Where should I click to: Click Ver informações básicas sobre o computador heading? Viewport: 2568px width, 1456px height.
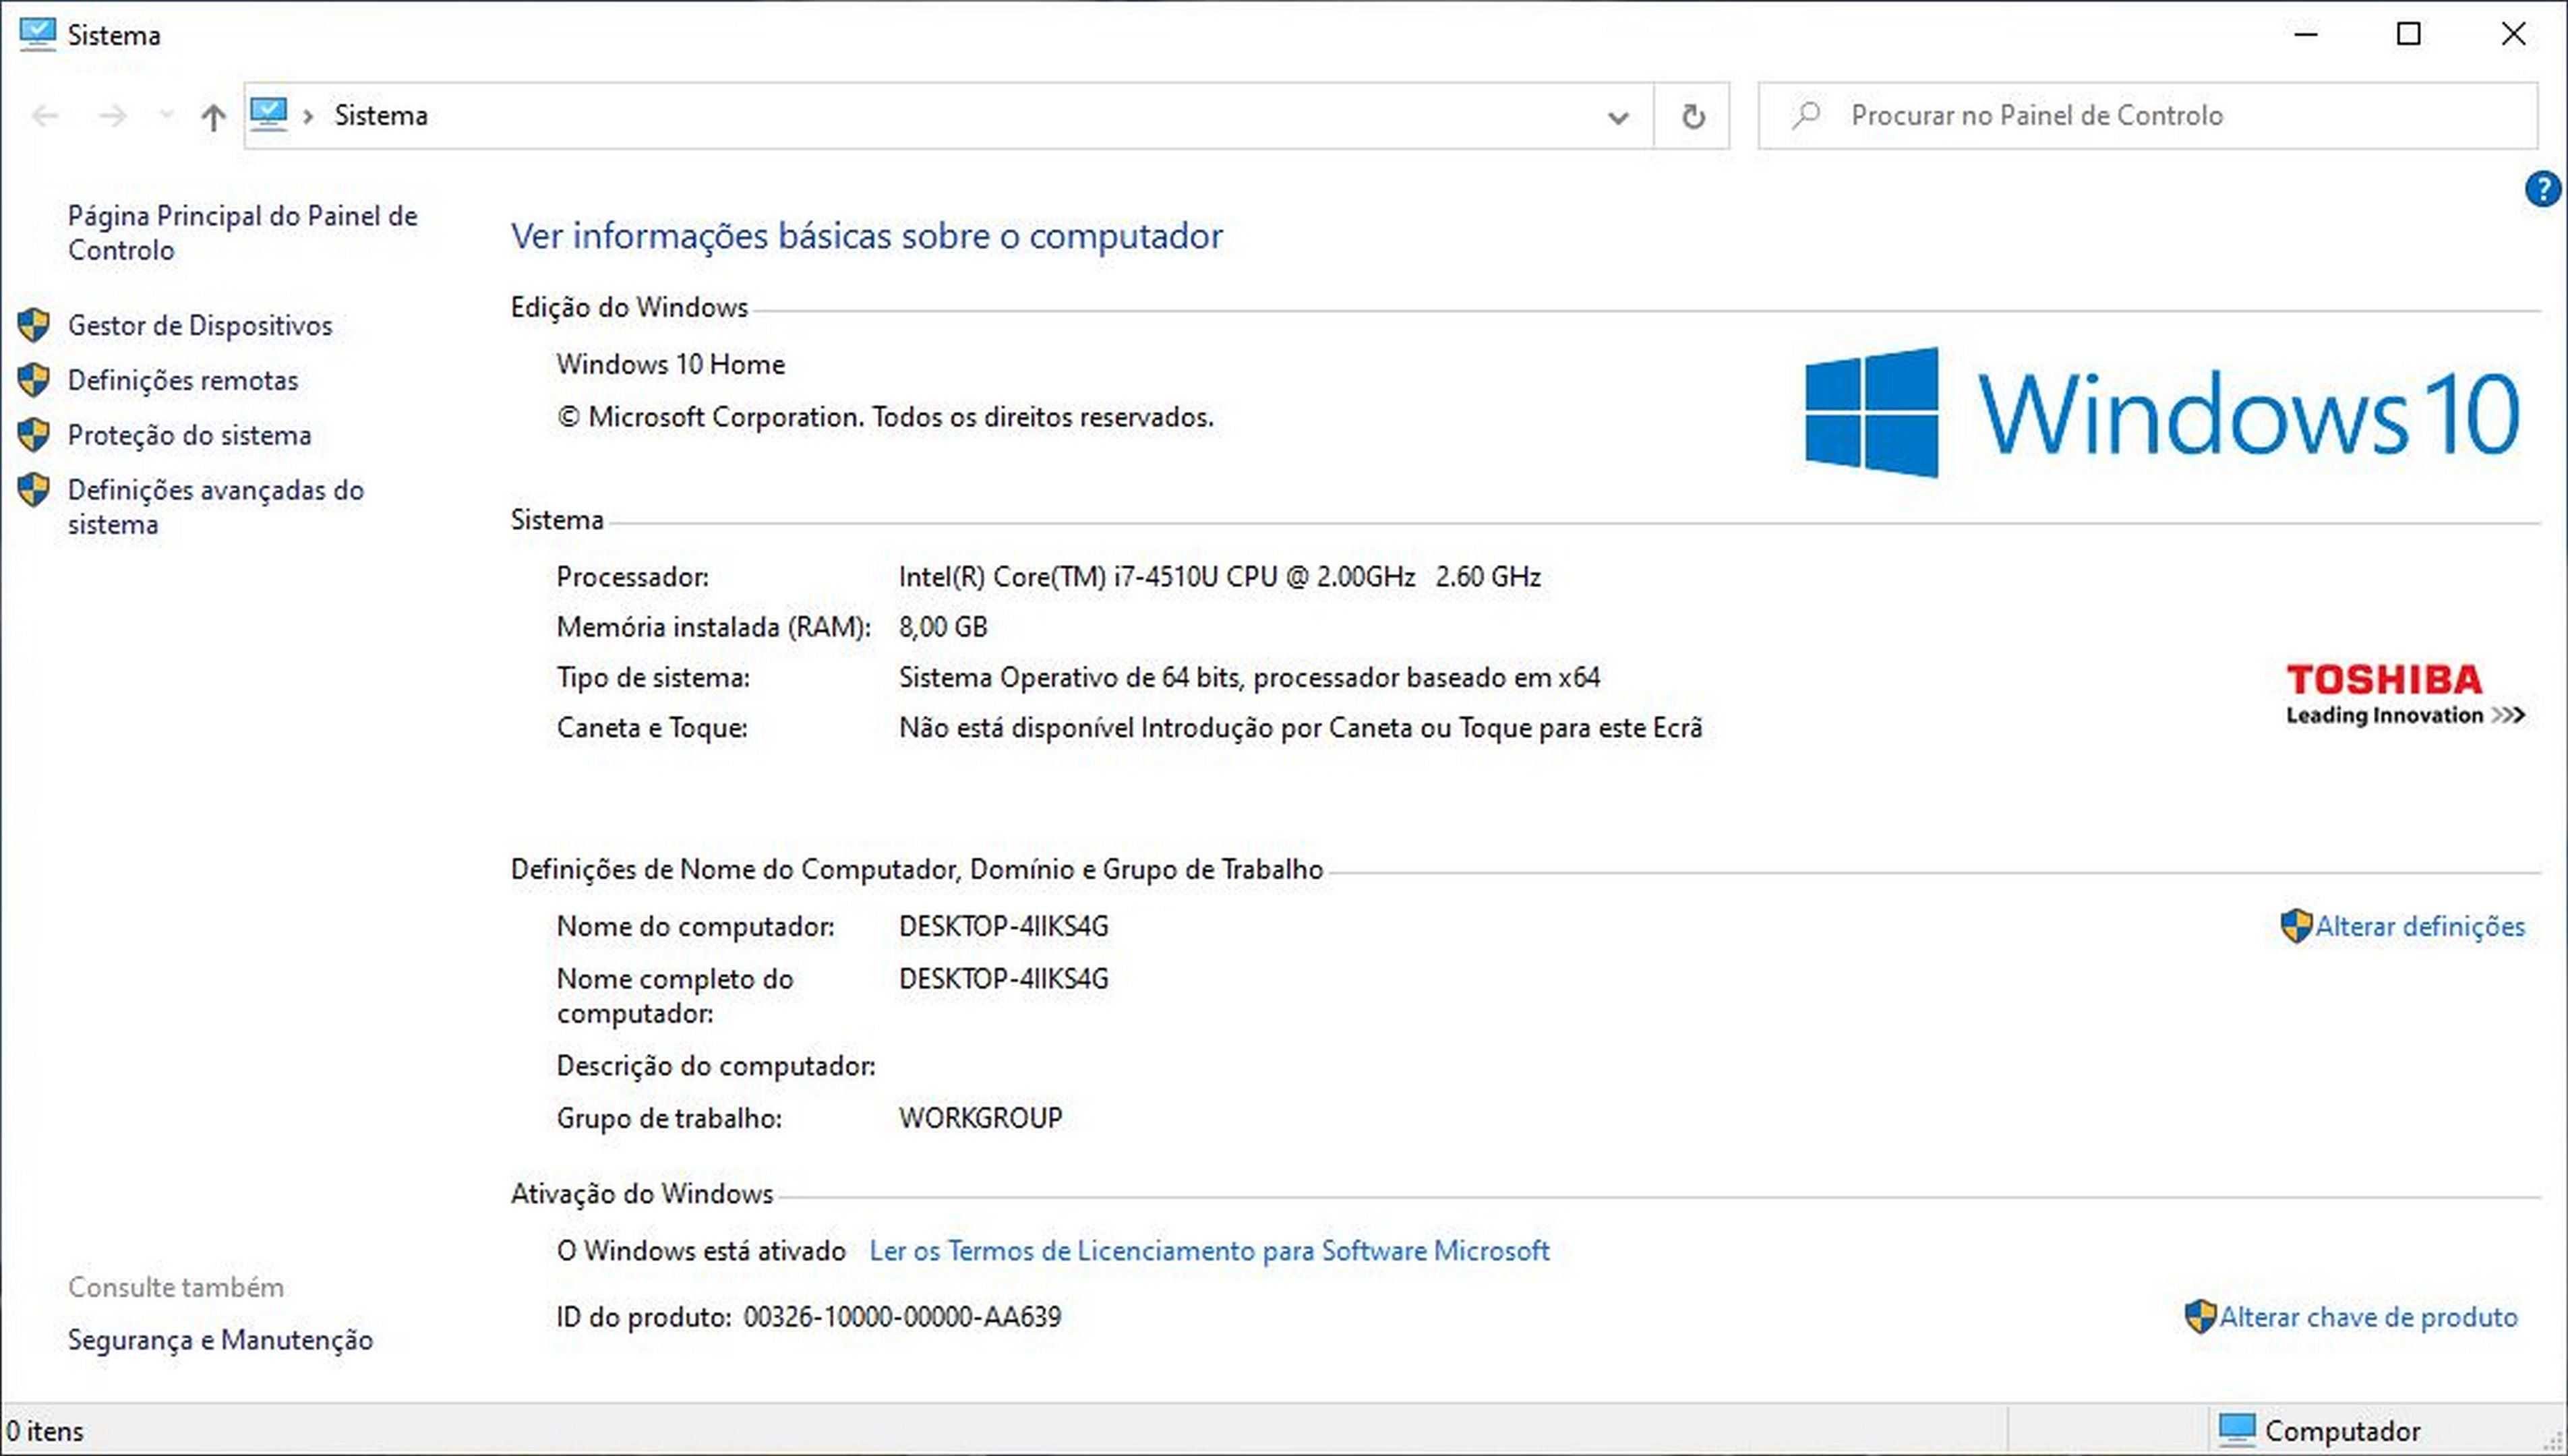(866, 236)
